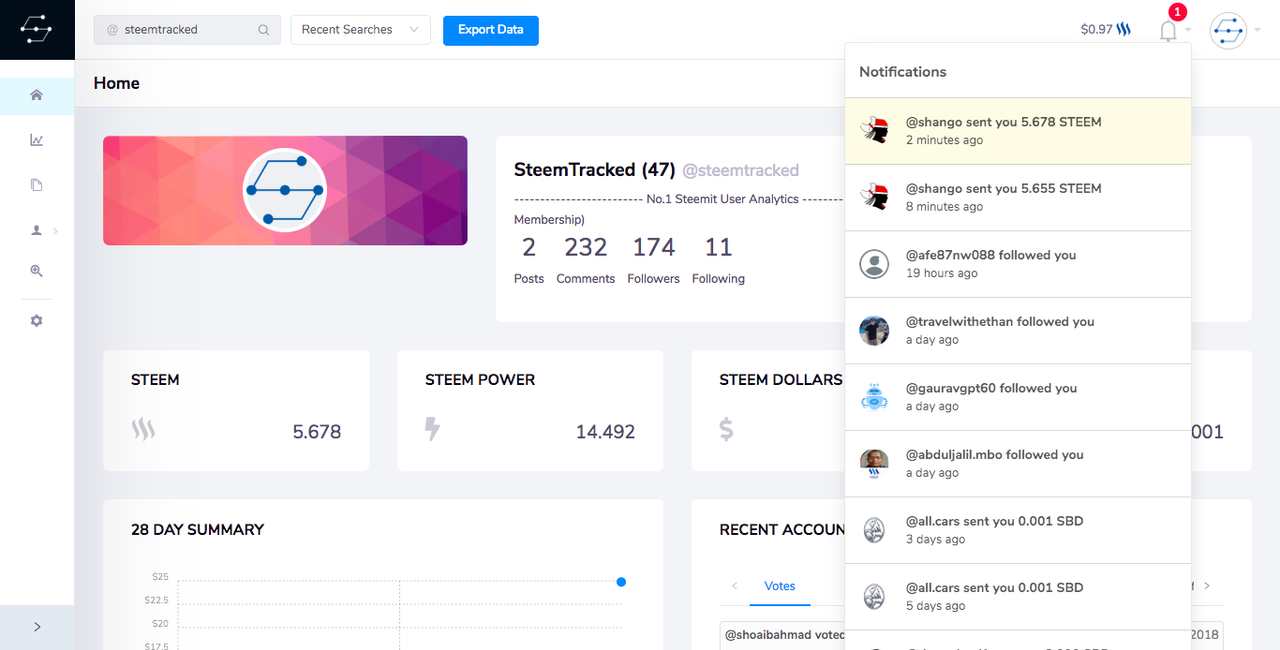Viewport: 1280px width, 650px height.
Task: Open notification: @gauravgpt60 followed you
Action: pyautogui.click(x=1018, y=397)
